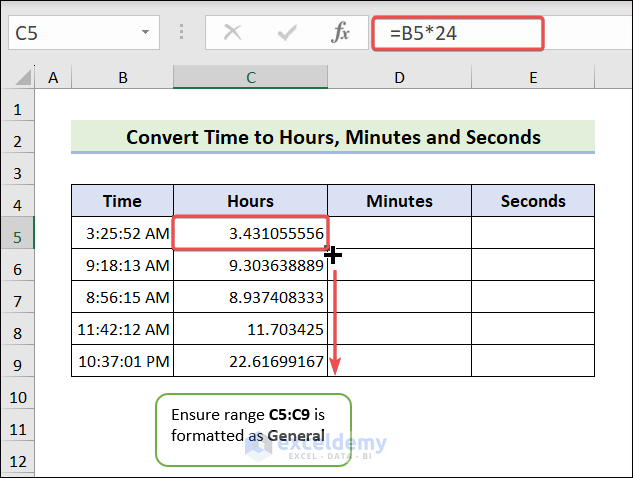This screenshot has height=478, width=633.
Task: Click empty Minutes cell in row 7
Action: (x=399, y=297)
